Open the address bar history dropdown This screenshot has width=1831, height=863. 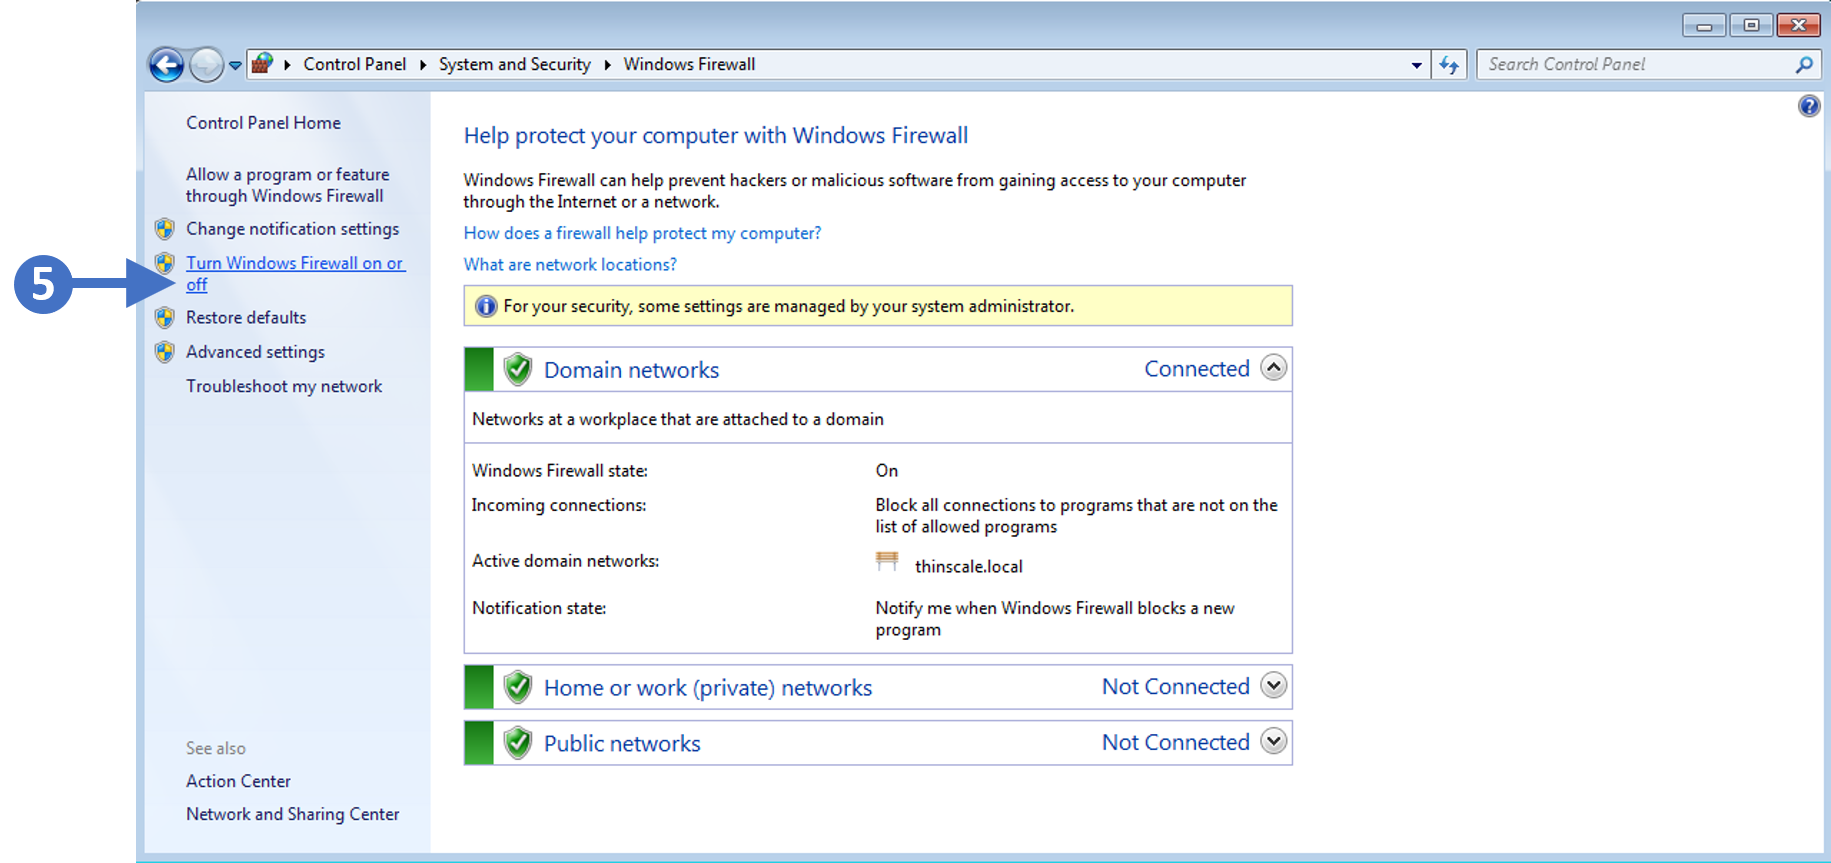click(x=1416, y=65)
